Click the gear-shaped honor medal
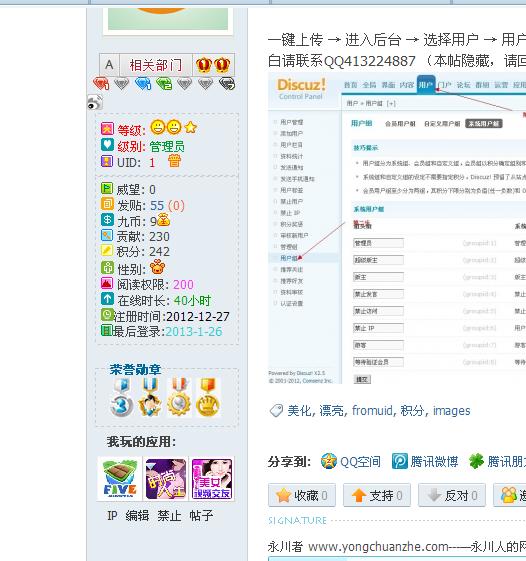The image size is (526, 561). pyautogui.click(x=179, y=397)
